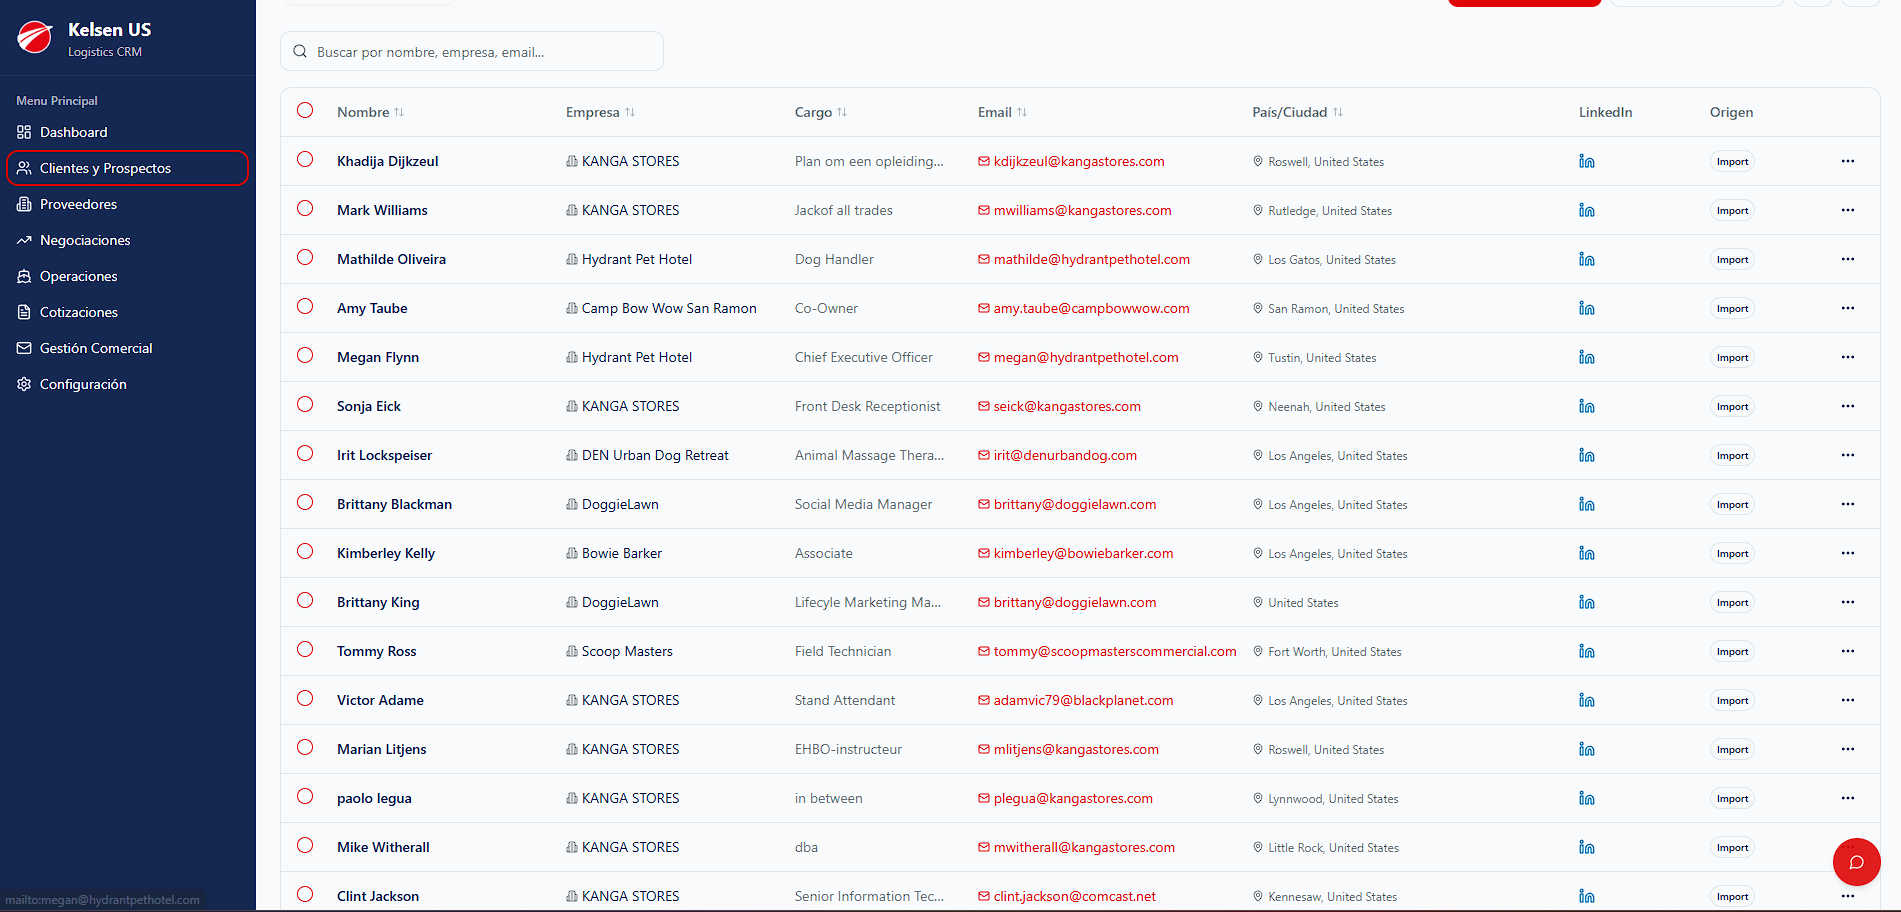
Task: Email mathilde@hydrantpethotel.com via link
Action: [x=1091, y=259]
